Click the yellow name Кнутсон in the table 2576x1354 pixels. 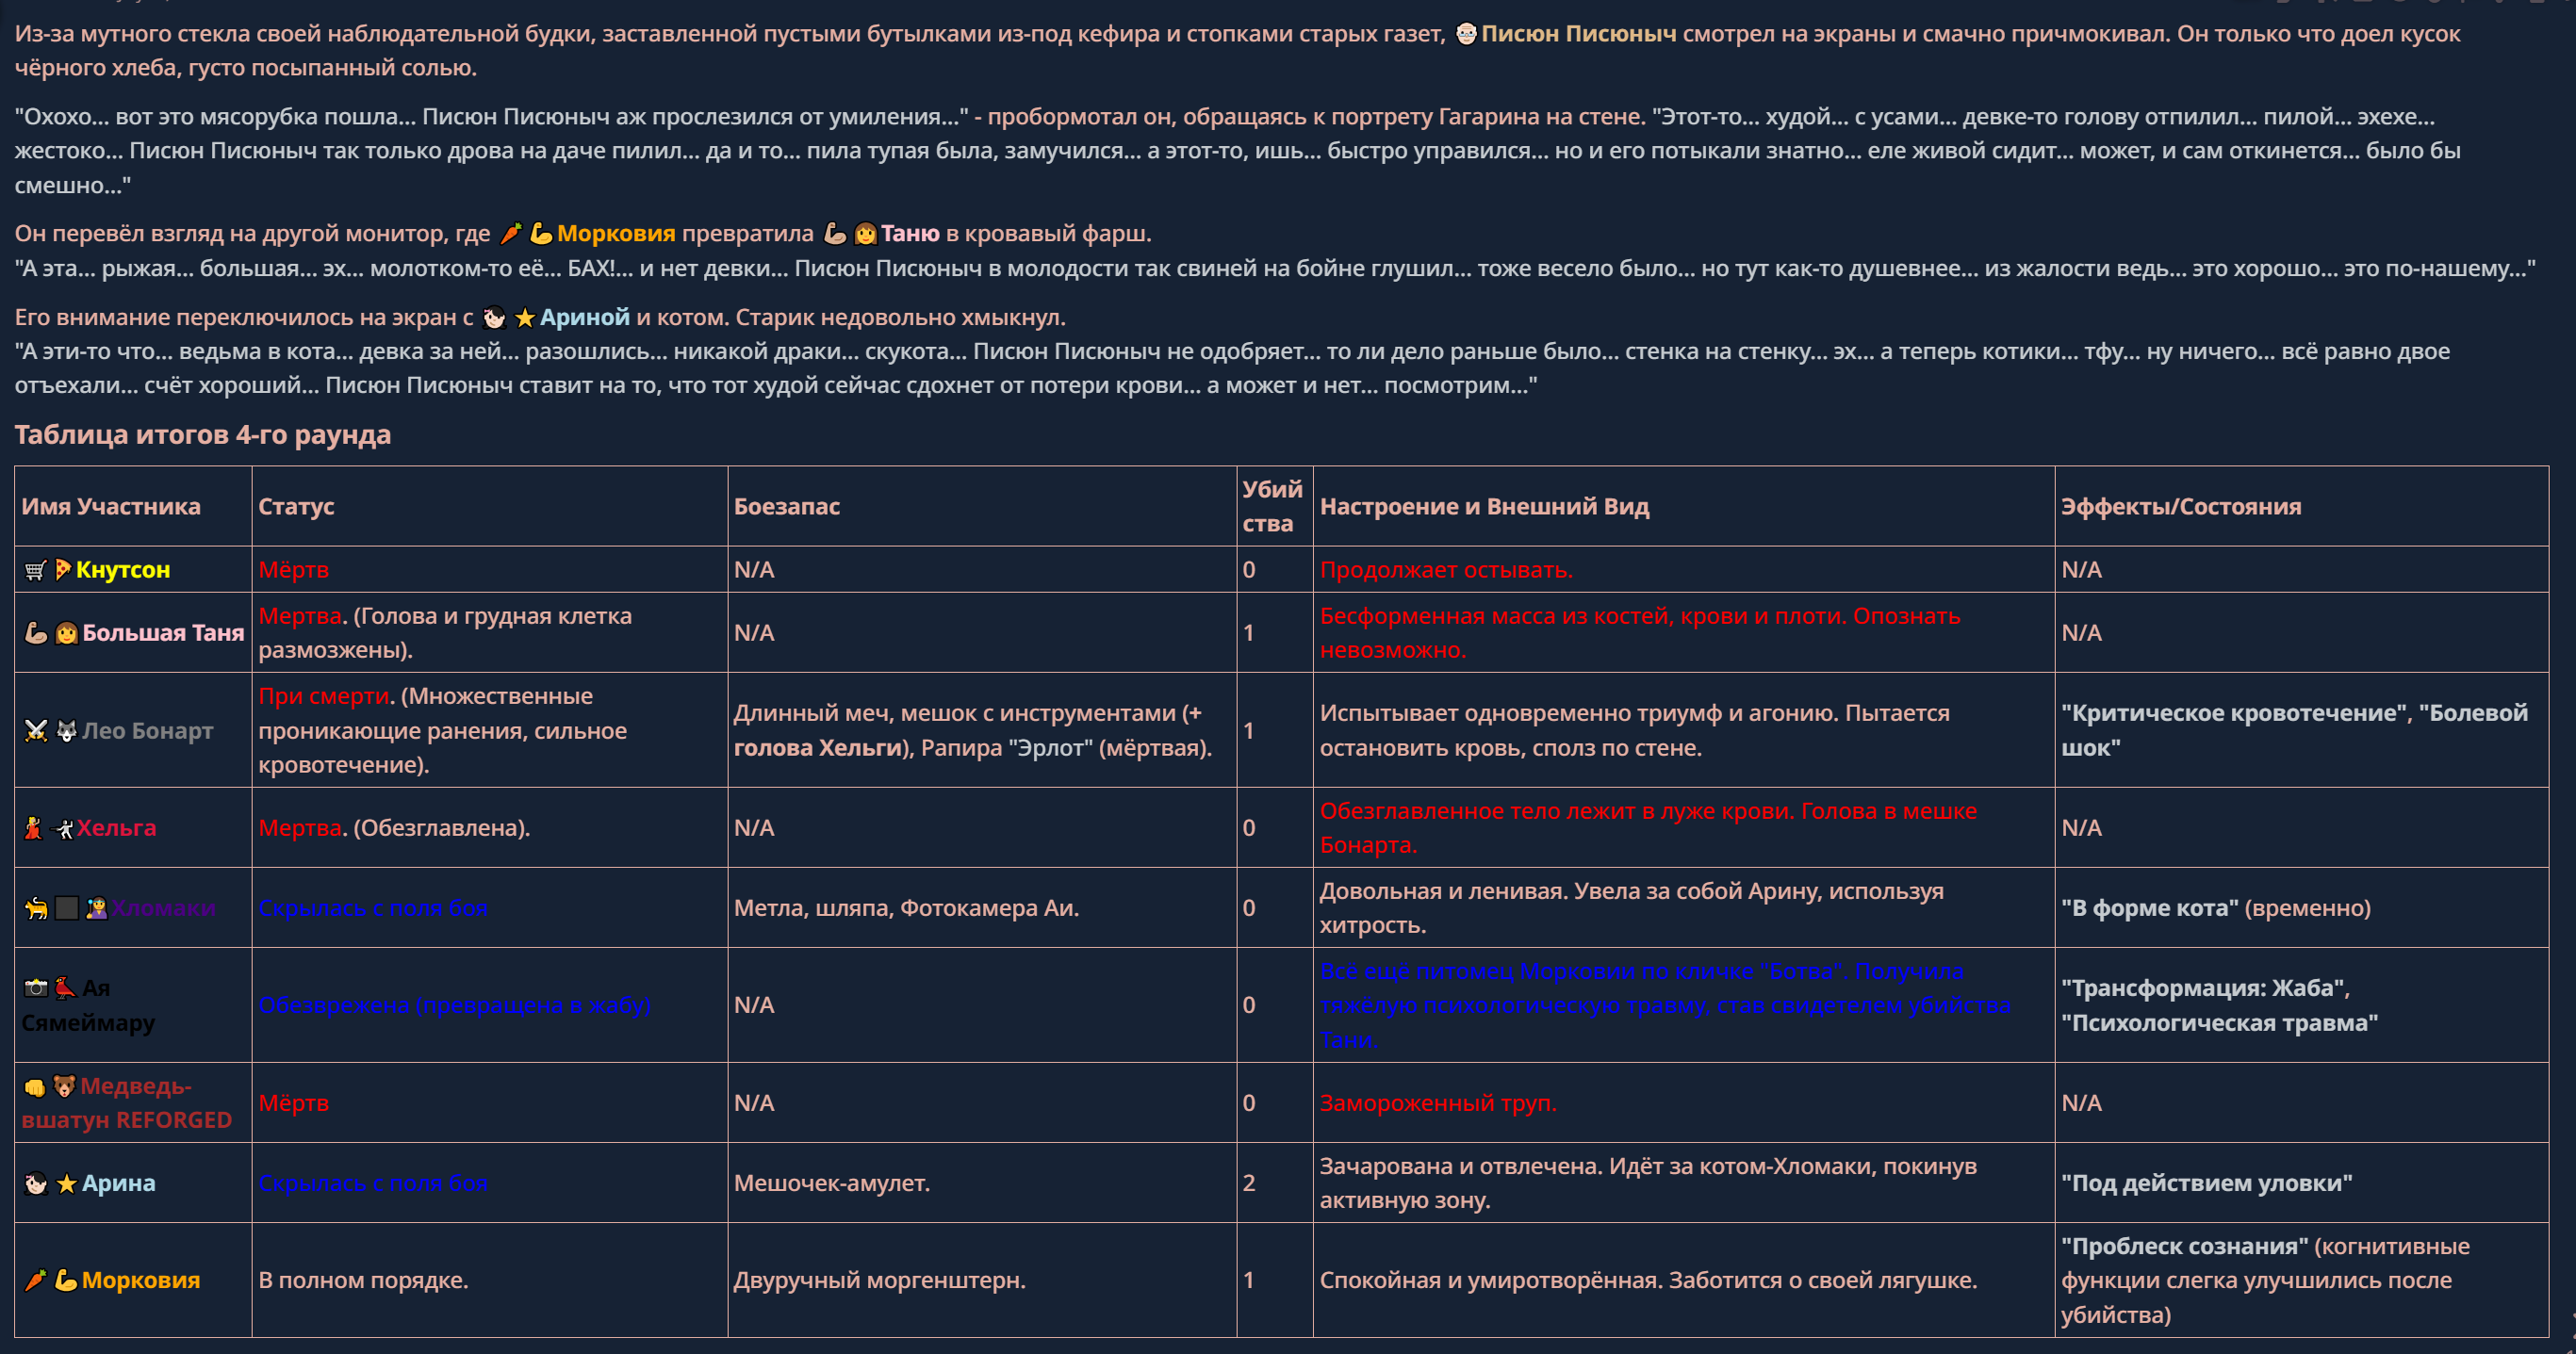[123, 570]
